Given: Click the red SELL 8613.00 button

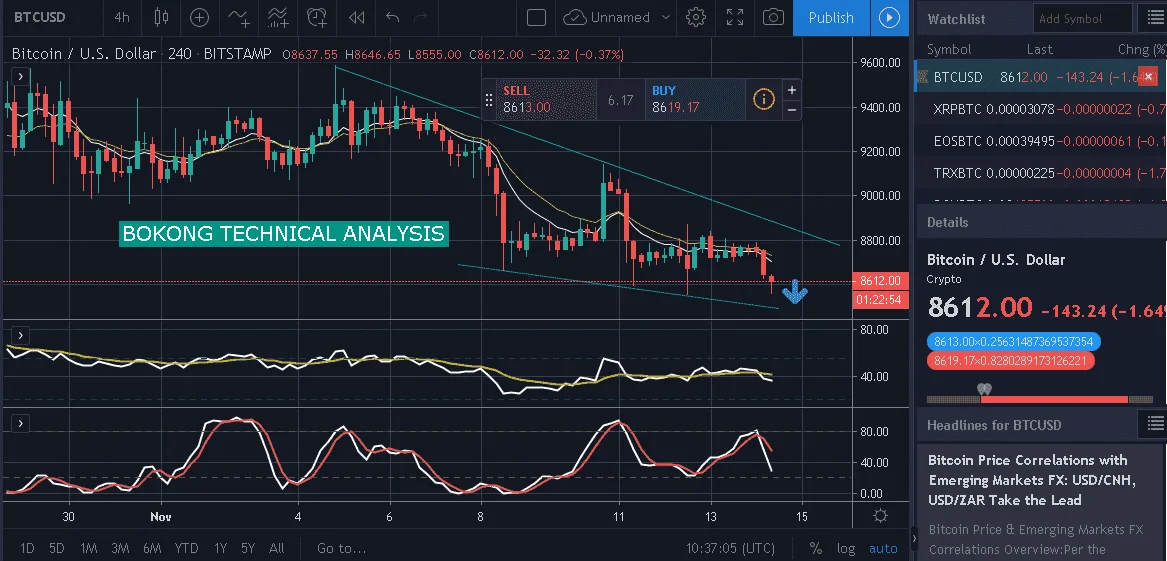Looking at the screenshot, I should [546, 99].
